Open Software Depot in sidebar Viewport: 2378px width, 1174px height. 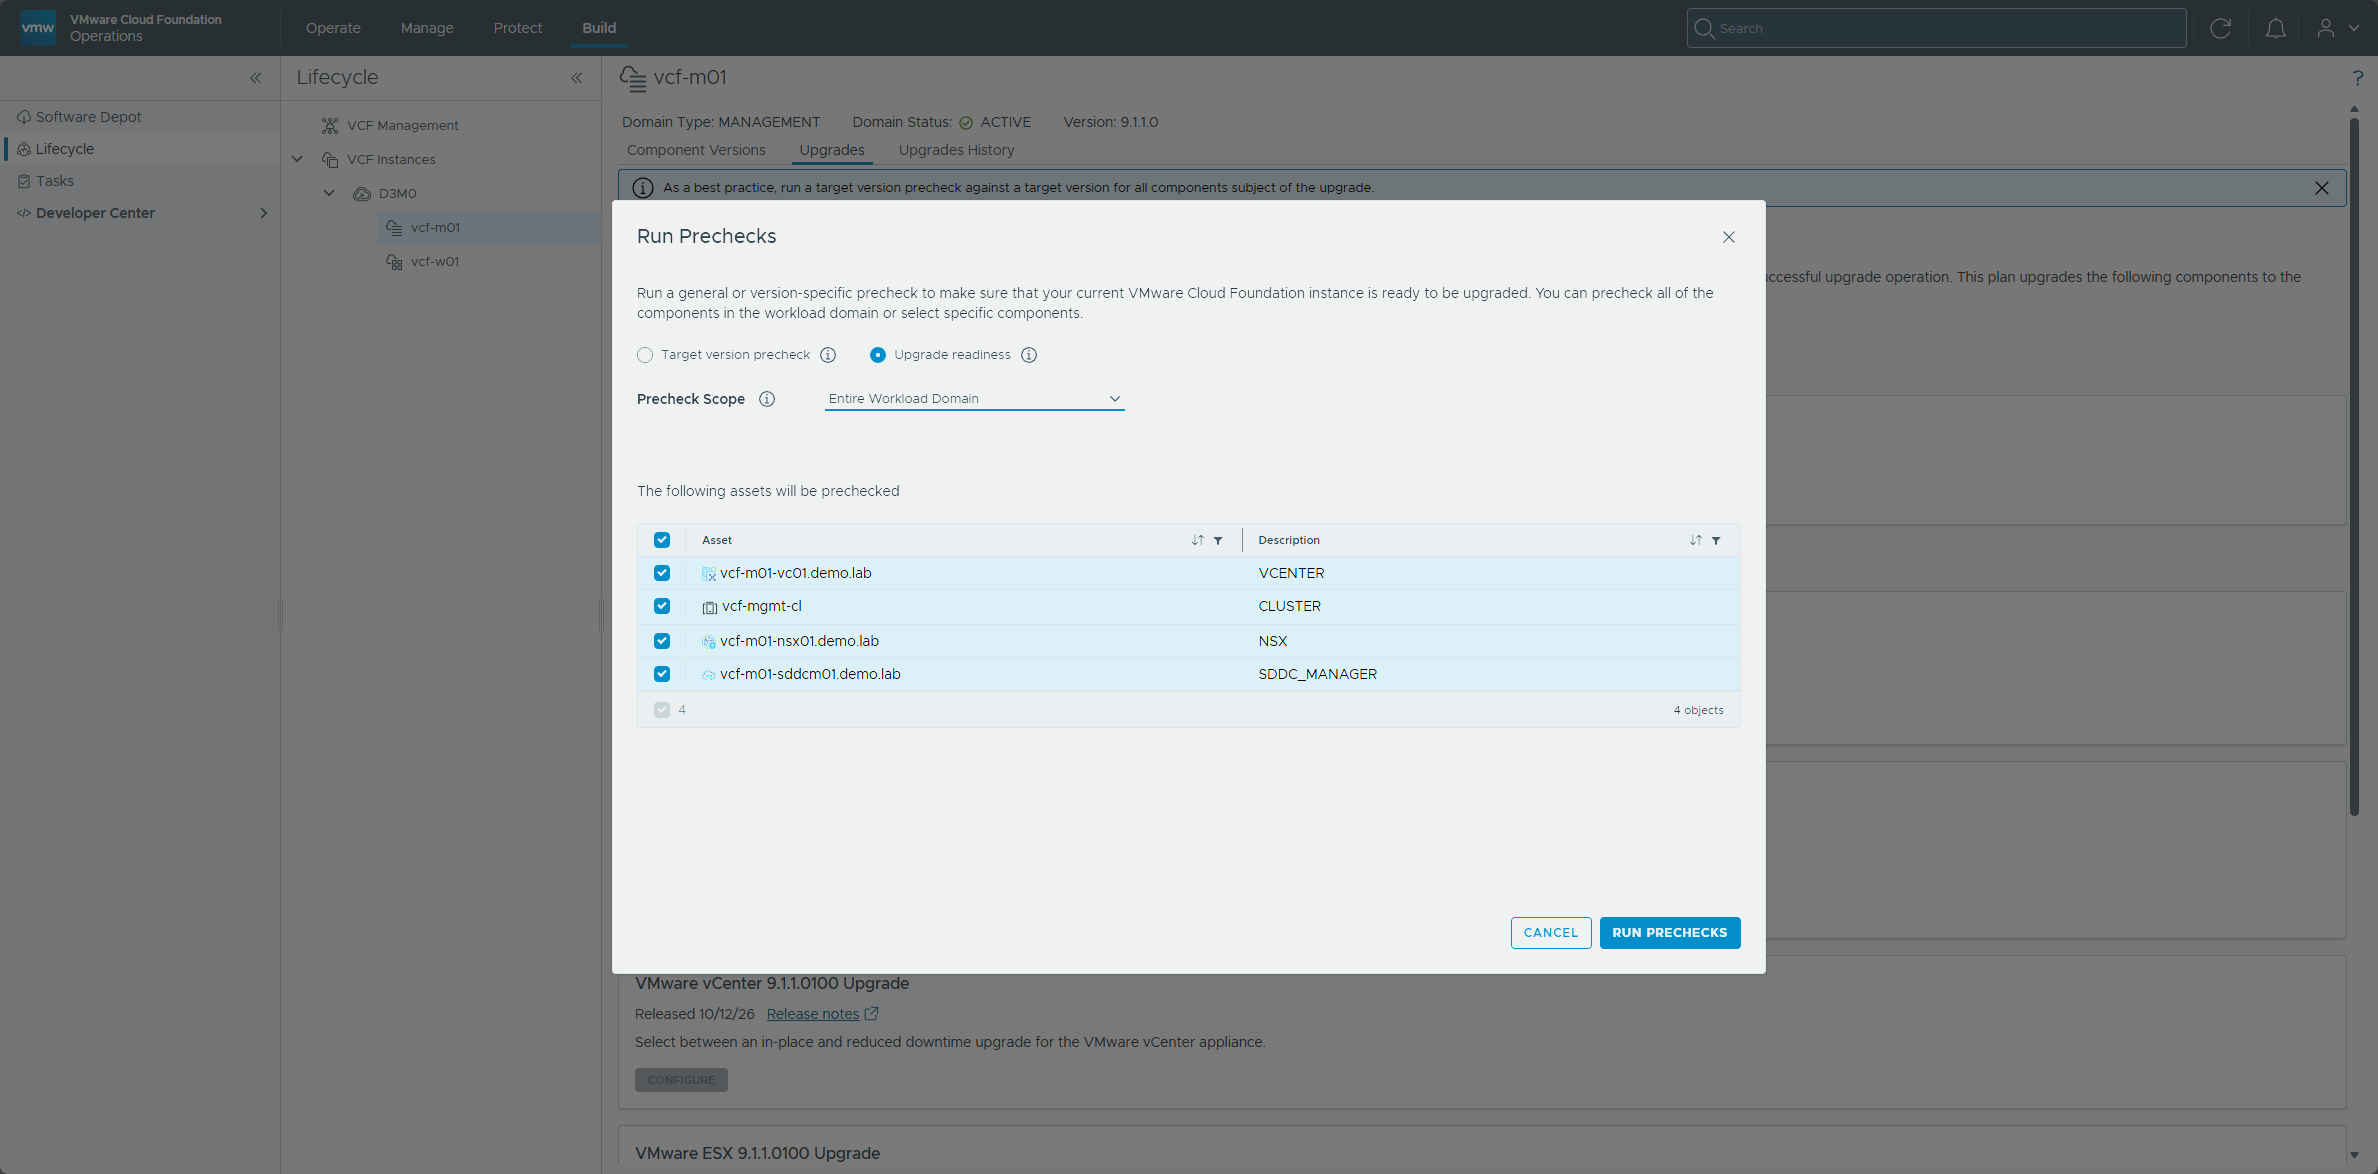[x=88, y=117]
